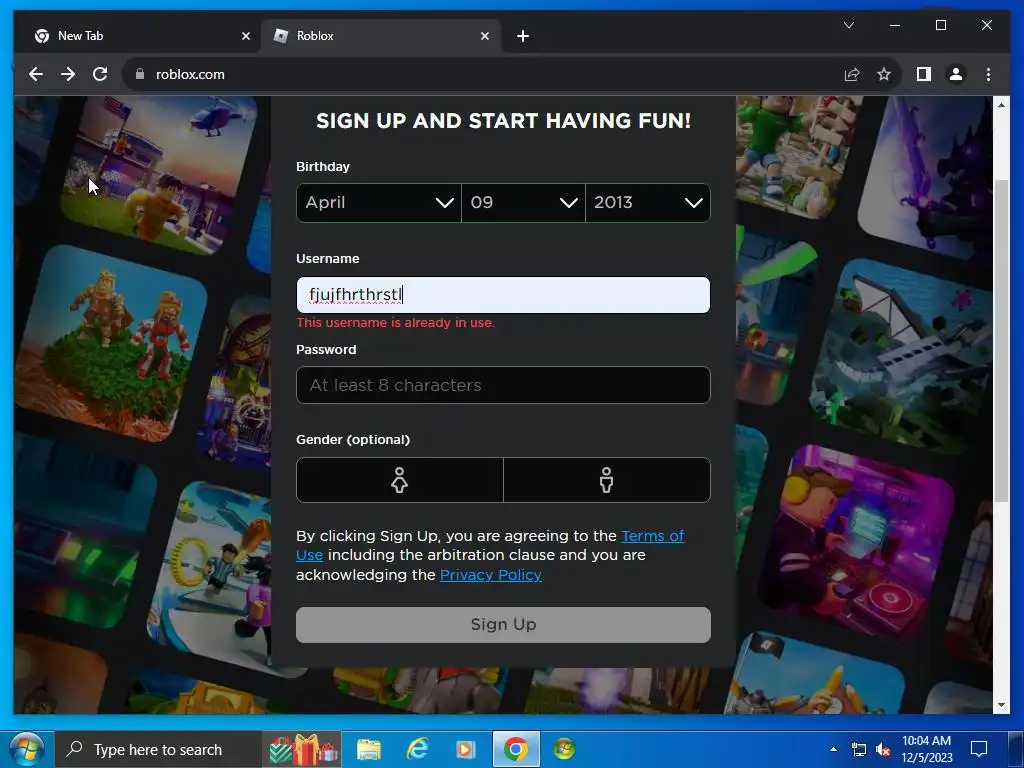Image resolution: width=1024 pixels, height=768 pixels.
Task: Bookmark this tab with star icon
Action: [884, 74]
